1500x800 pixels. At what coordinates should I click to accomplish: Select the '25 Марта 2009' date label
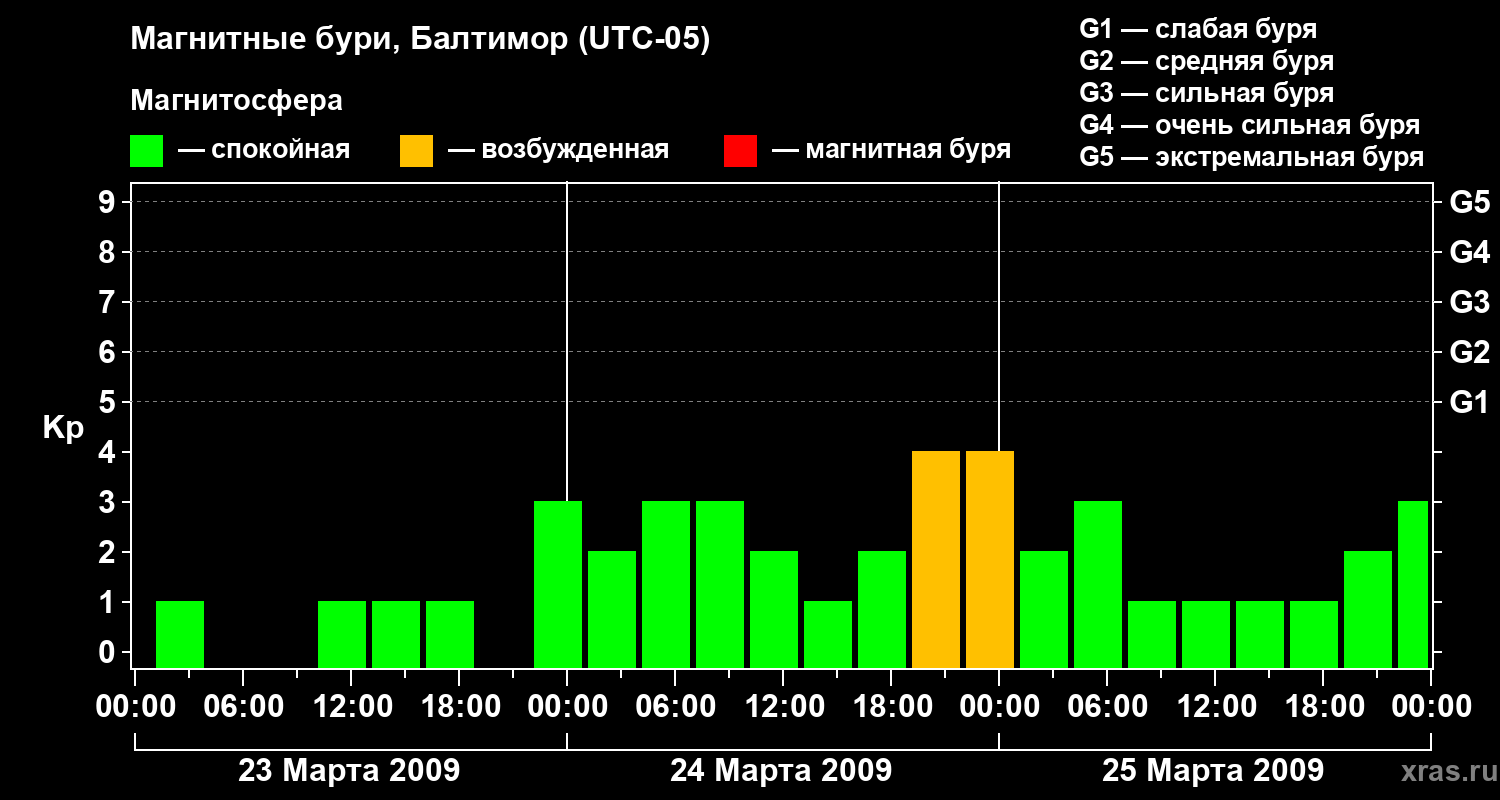(x=1212, y=771)
